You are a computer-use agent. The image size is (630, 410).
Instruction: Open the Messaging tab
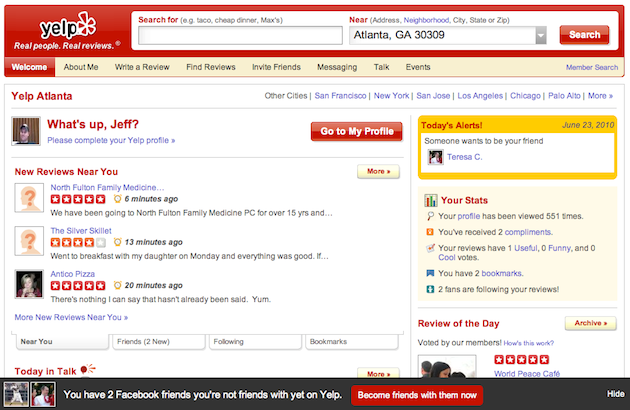[337, 67]
